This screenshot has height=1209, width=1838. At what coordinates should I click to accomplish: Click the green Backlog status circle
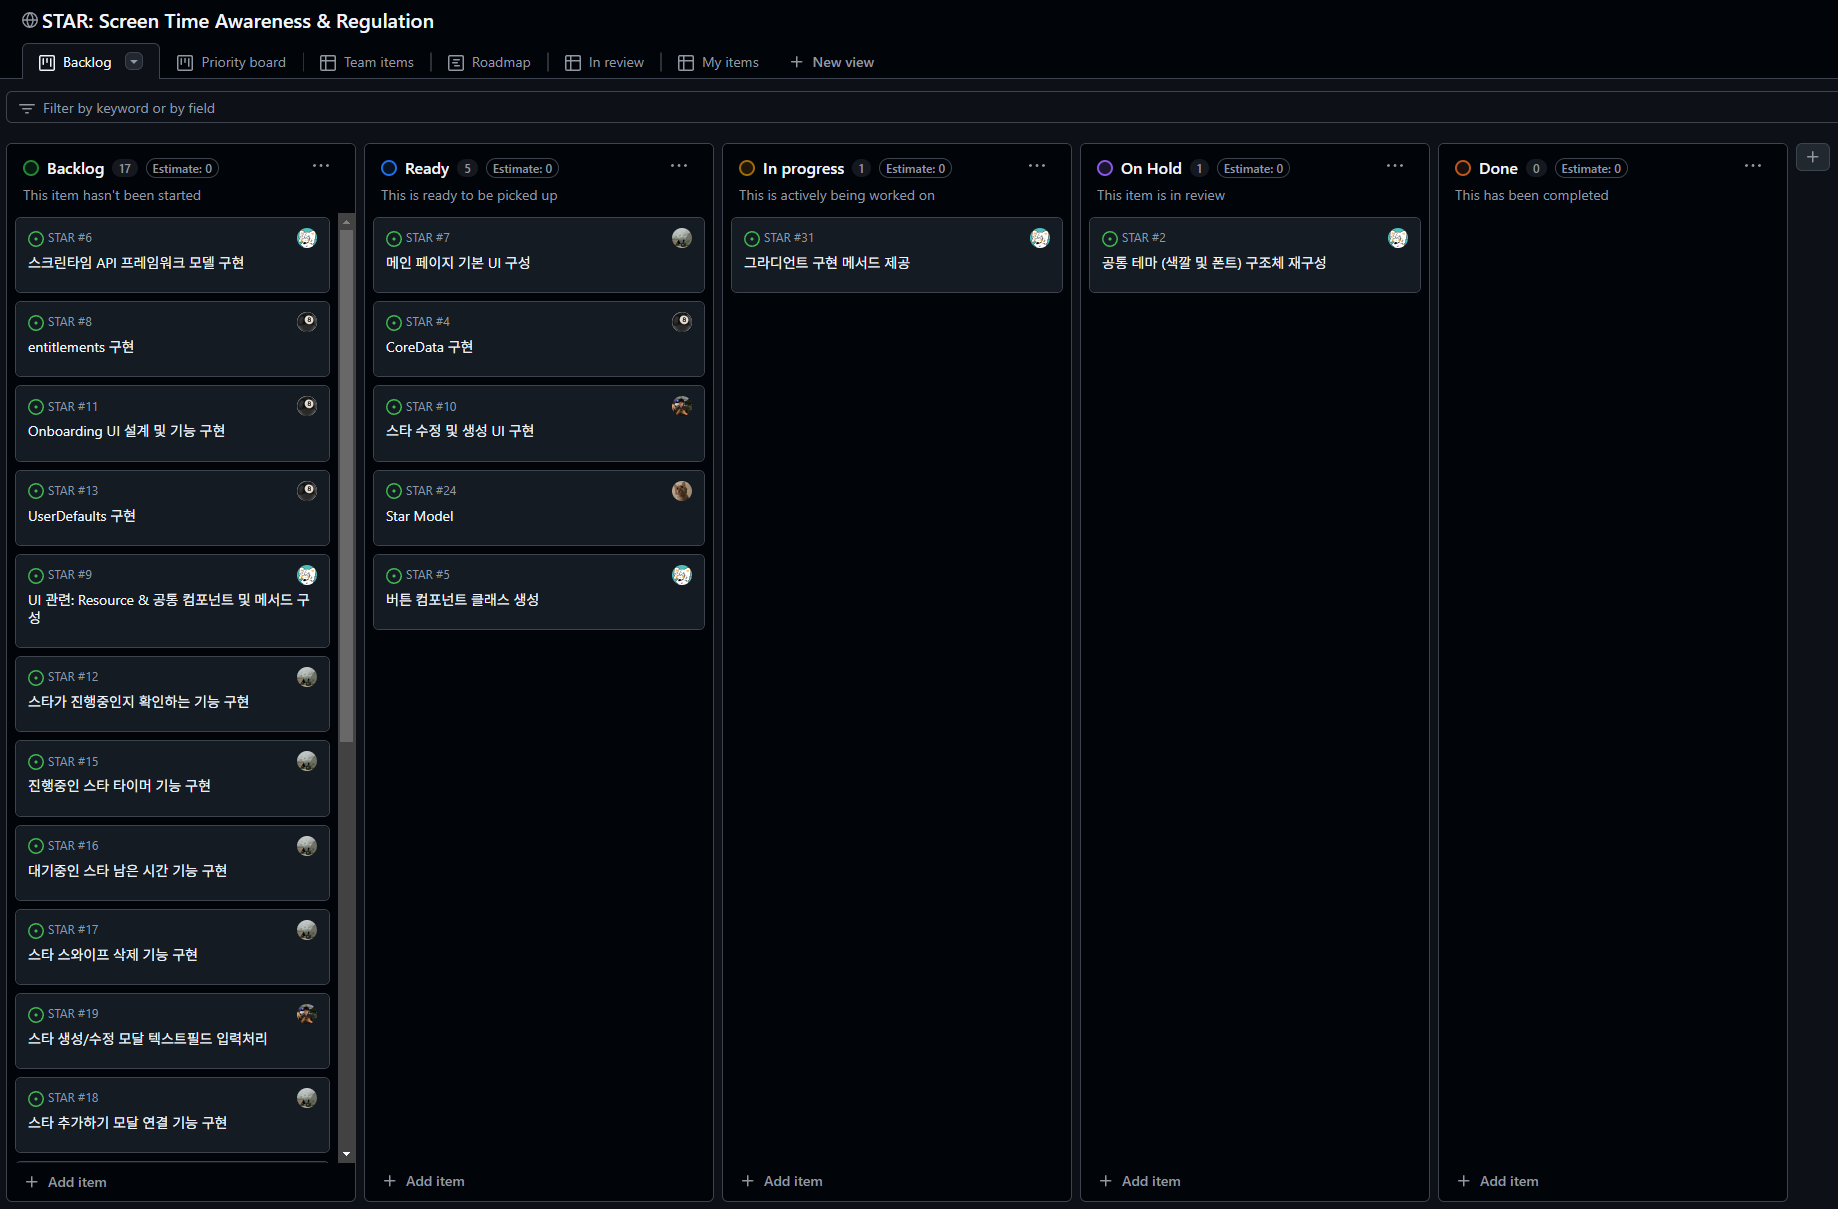[x=31, y=168]
